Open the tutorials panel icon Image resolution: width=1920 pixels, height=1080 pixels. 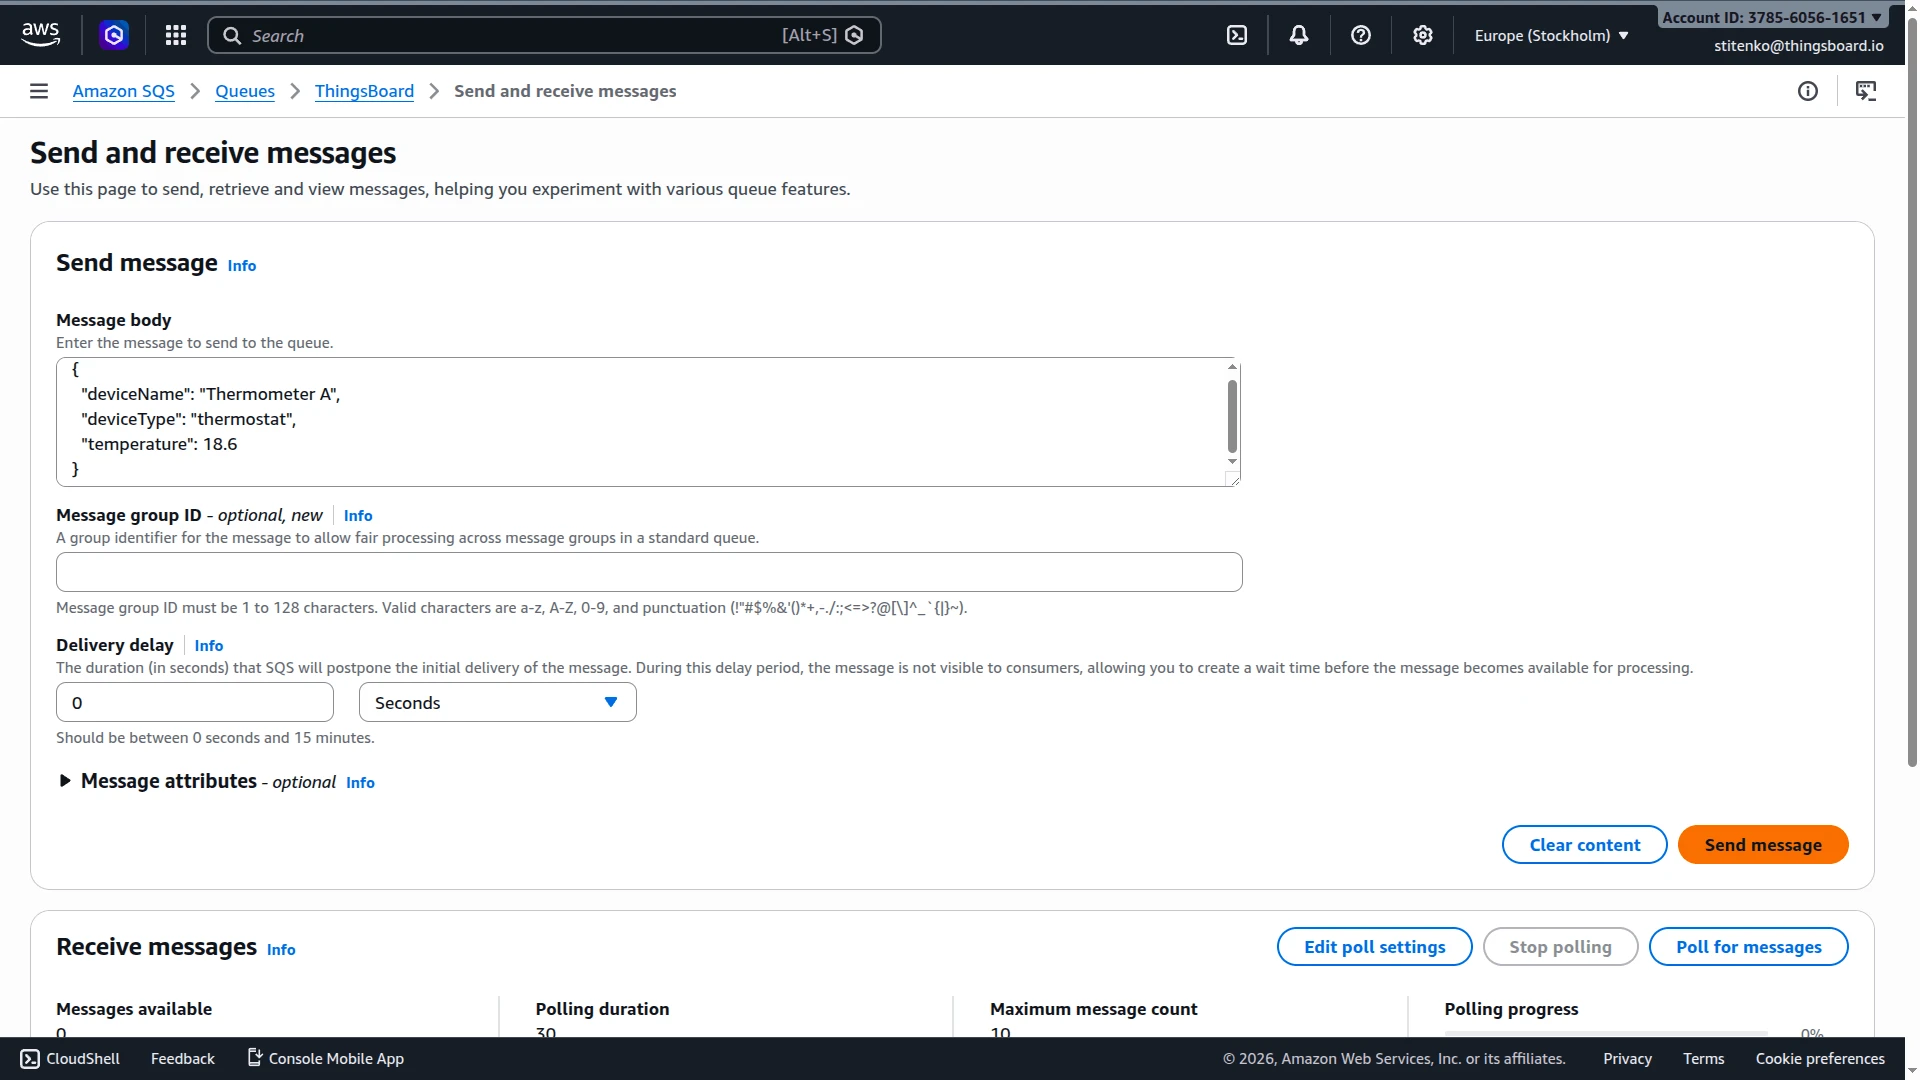(1866, 91)
